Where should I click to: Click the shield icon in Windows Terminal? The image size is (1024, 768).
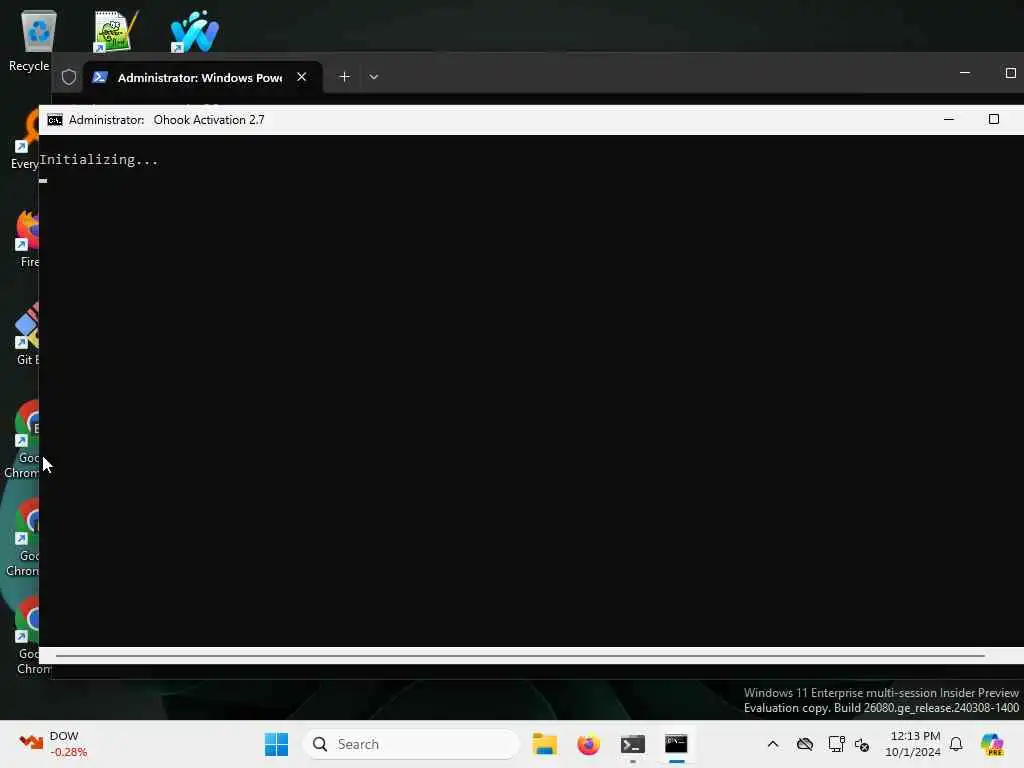tap(69, 77)
